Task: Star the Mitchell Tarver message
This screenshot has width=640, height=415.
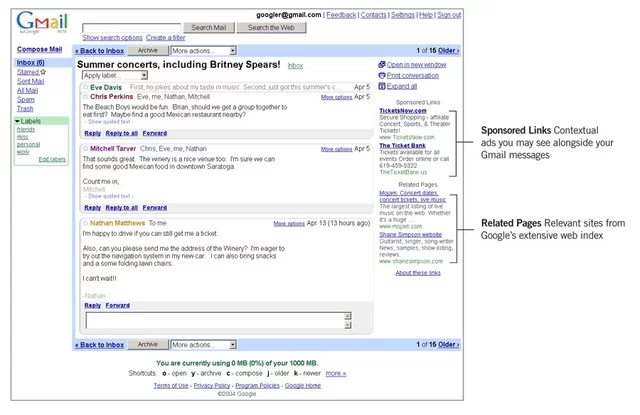Action: 85,149
